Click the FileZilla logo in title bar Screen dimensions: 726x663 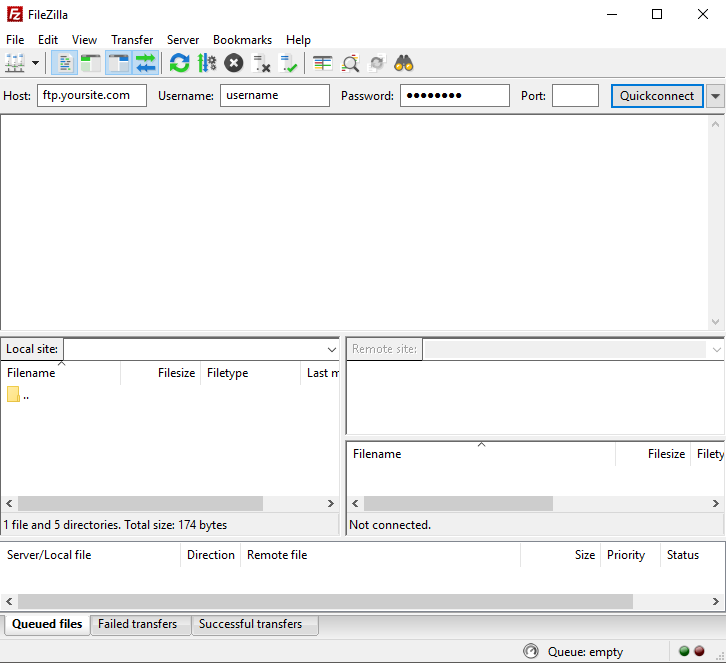(14, 14)
